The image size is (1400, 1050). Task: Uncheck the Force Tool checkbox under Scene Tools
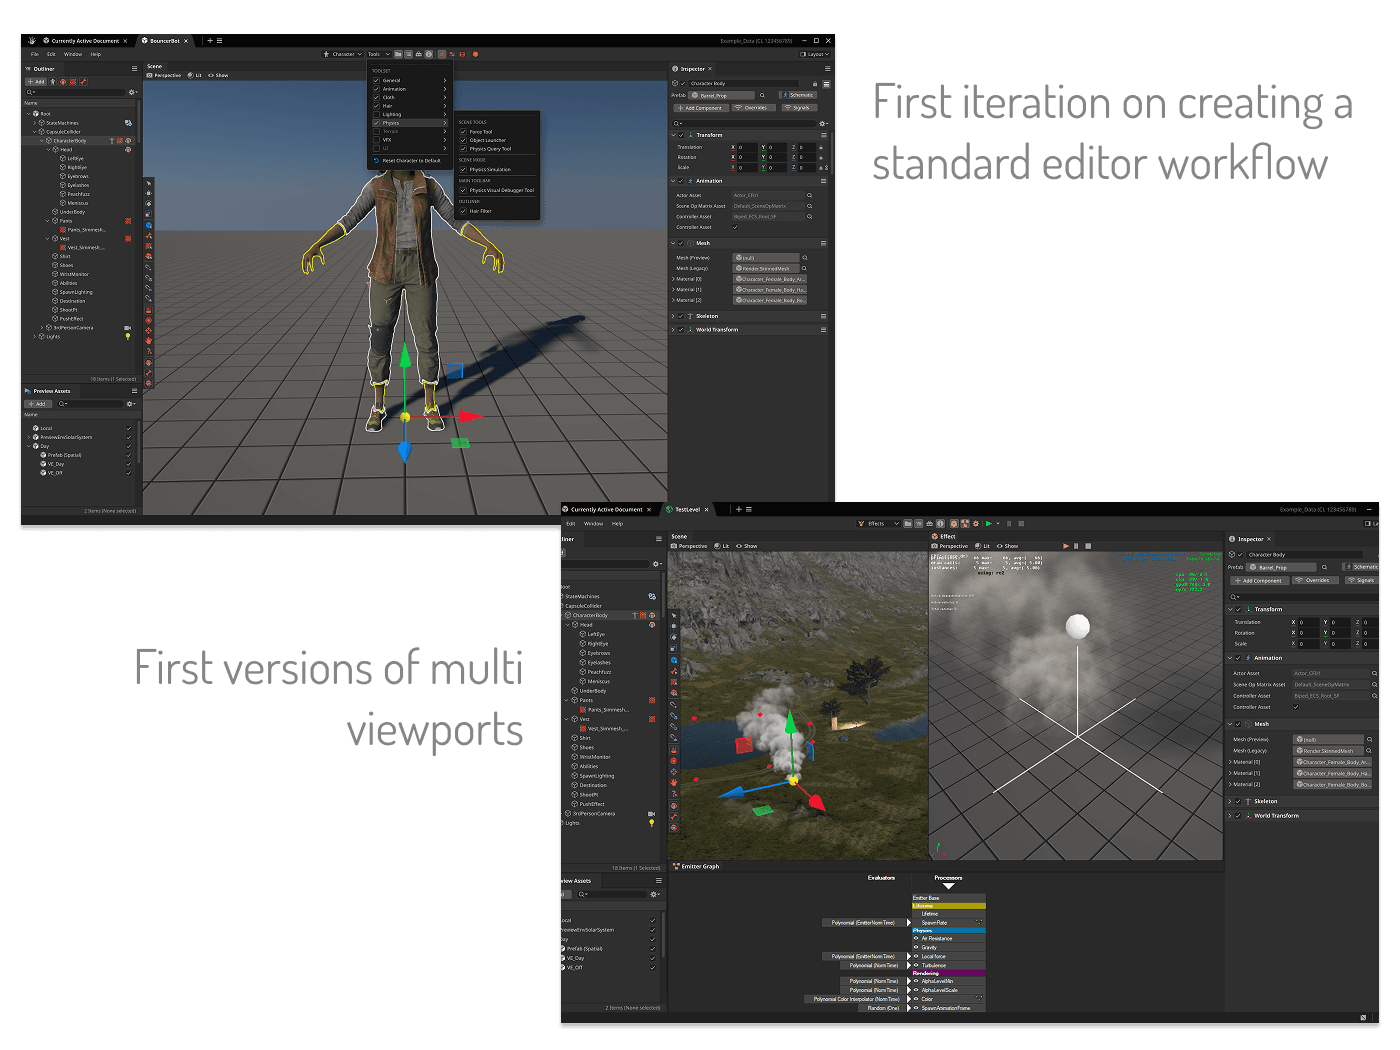point(464,132)
